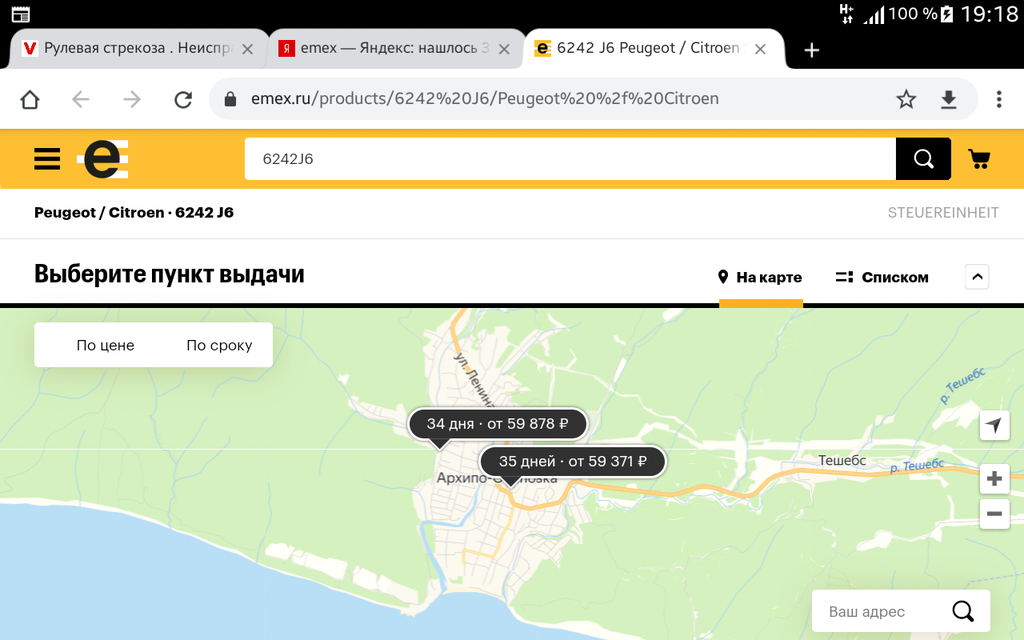Viewport: 1024px width, 640px height.
Task: Sort pickup points По цене
Action: [x=105, y=345]
